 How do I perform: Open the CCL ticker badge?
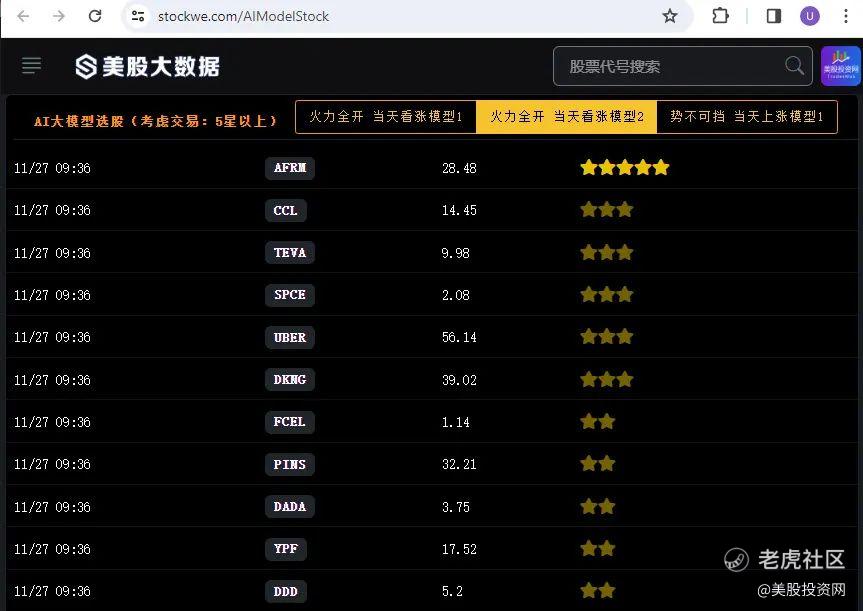click(286, 210)
